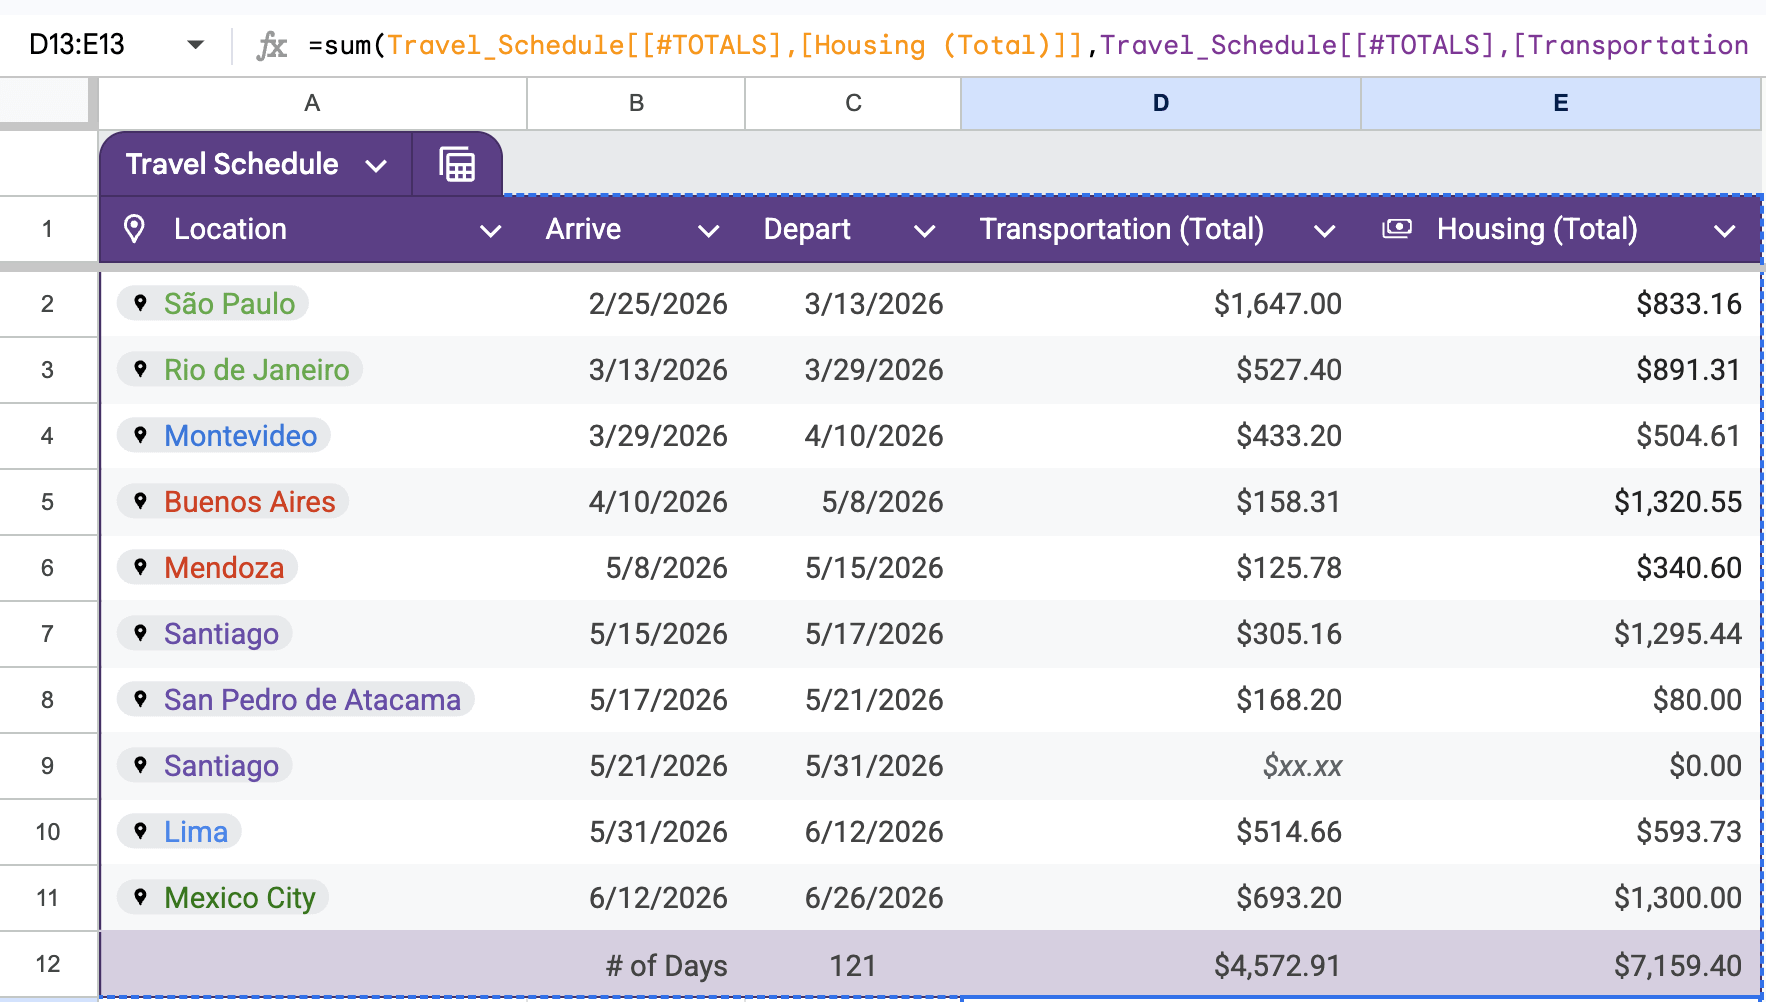This screenshot has height=1002, width=1766.
Task: Open the Arrive column dropdown arrow
Action: (x=708, y=231)
